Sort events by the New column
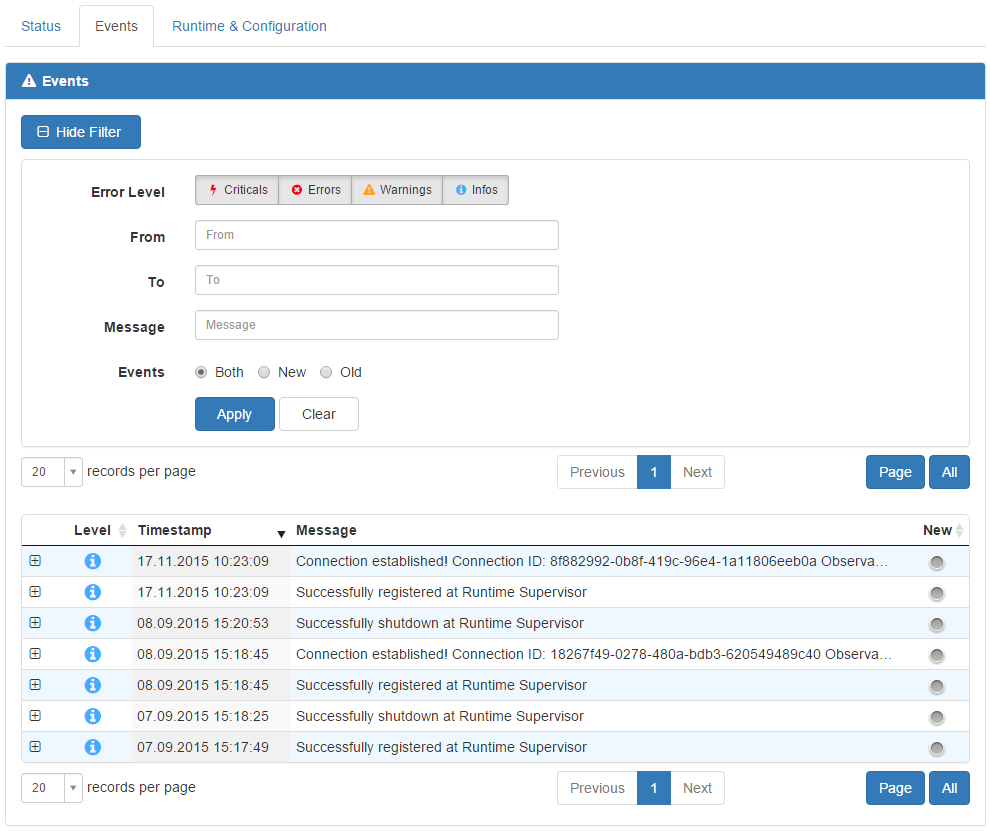 (943, 530)
